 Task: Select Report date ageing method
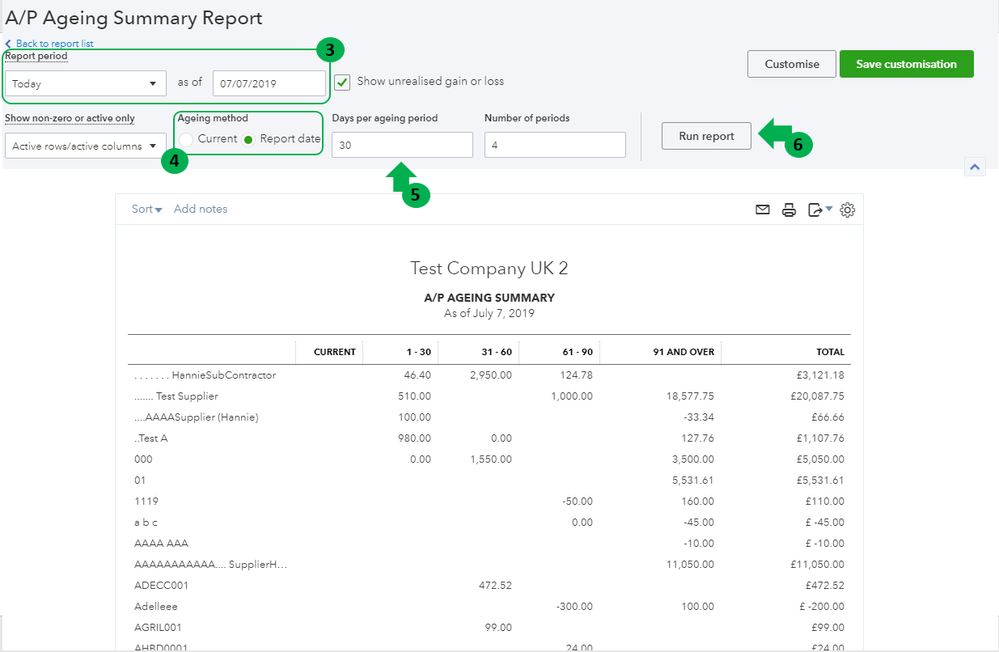point(249,139)
